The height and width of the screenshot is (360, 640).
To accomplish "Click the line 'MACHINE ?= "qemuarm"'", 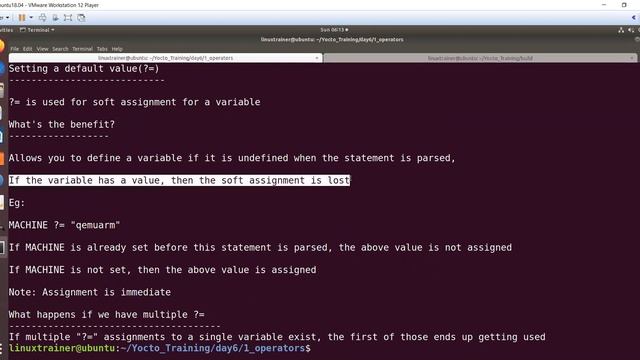I will click(64, 225).
